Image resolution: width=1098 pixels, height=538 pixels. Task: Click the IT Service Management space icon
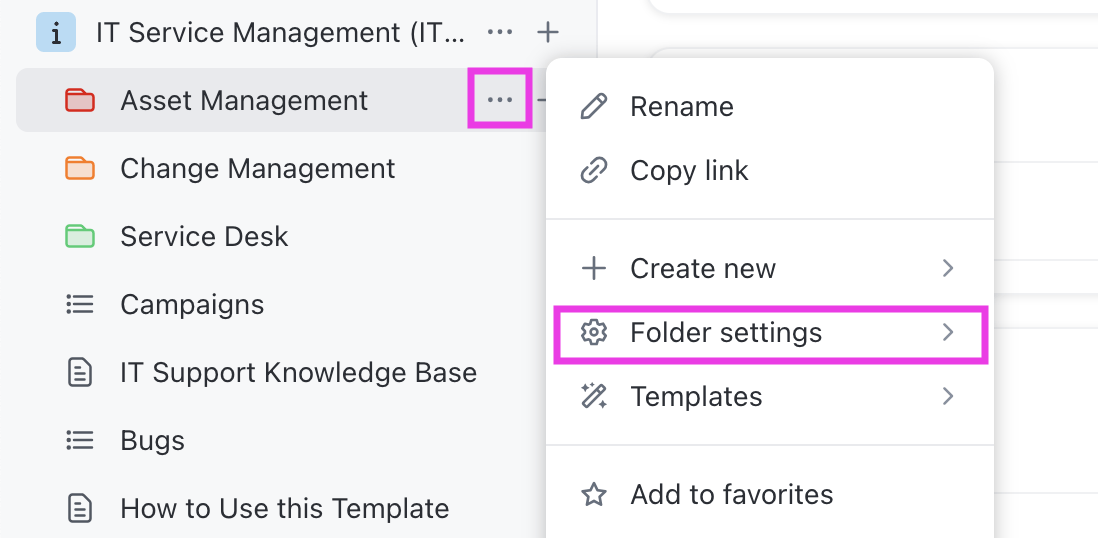point(56,33)
